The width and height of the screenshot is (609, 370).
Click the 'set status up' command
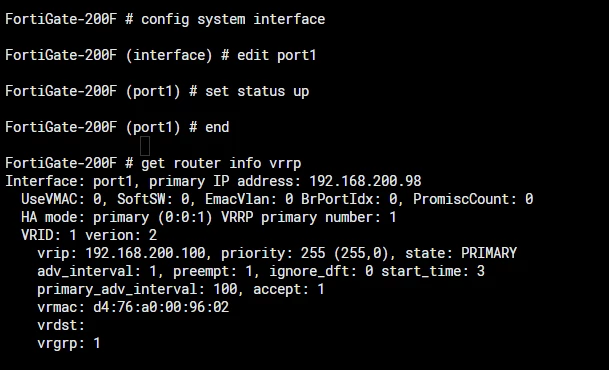click(x=257, y=91)
